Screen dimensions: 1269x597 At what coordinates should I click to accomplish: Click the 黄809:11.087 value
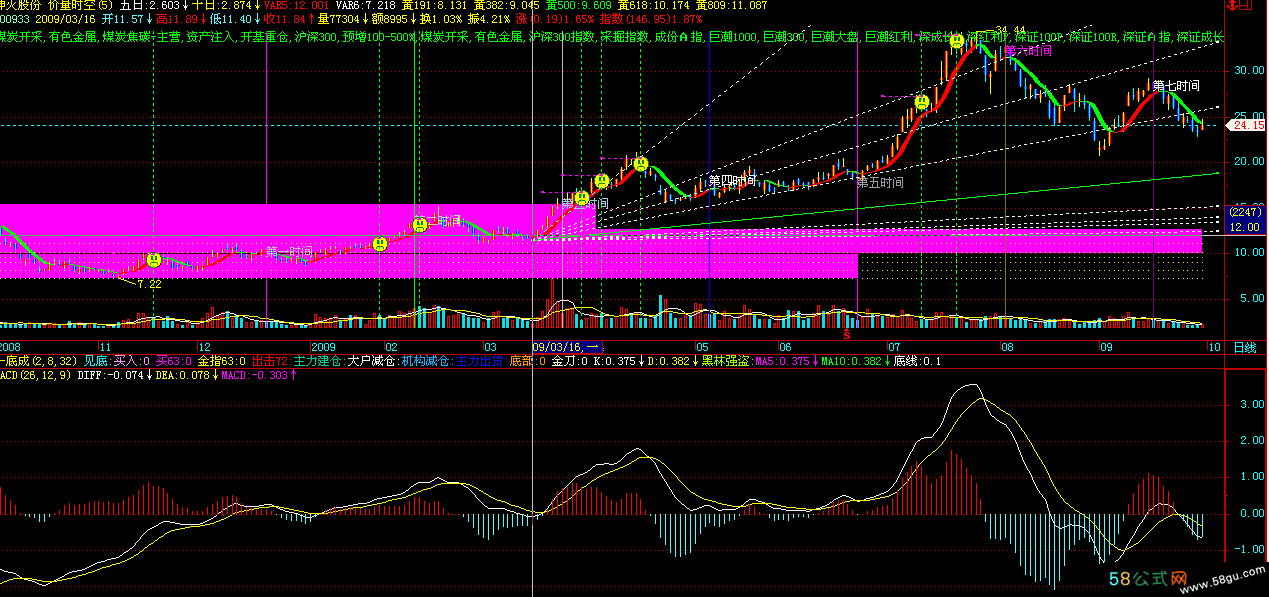pyautogui.click(x=732, y=6)
